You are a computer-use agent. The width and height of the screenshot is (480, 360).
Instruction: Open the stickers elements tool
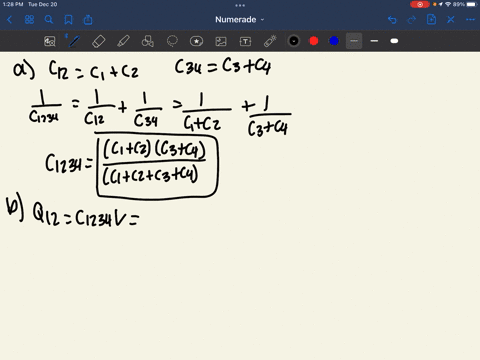click(196, 41)
